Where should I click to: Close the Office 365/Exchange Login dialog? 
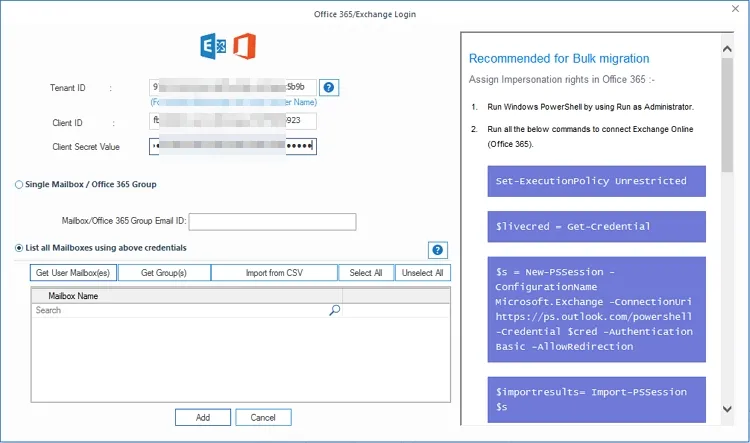click(735, 9)
